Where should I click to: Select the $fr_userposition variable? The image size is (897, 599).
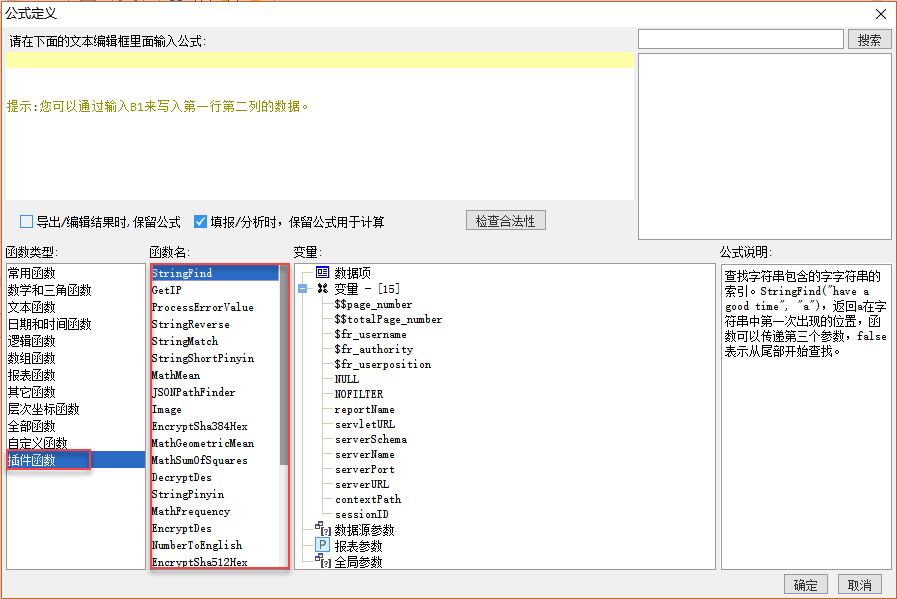pos(383,364)
